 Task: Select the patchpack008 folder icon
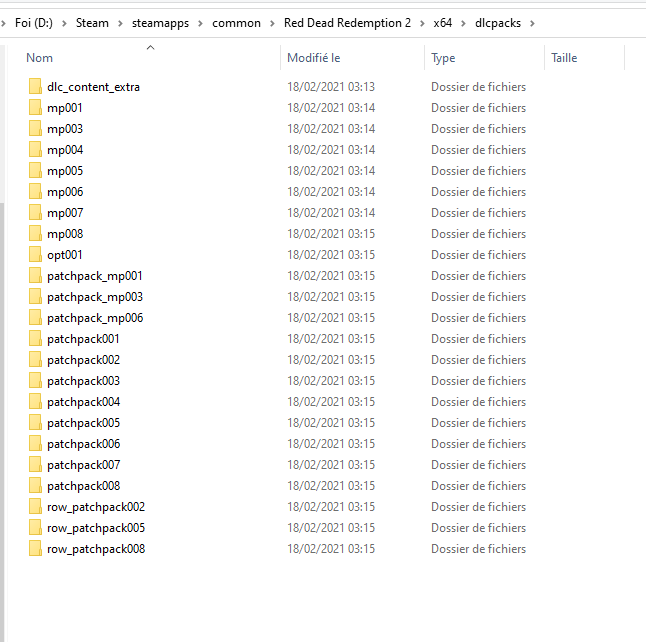tap(35, 486)
